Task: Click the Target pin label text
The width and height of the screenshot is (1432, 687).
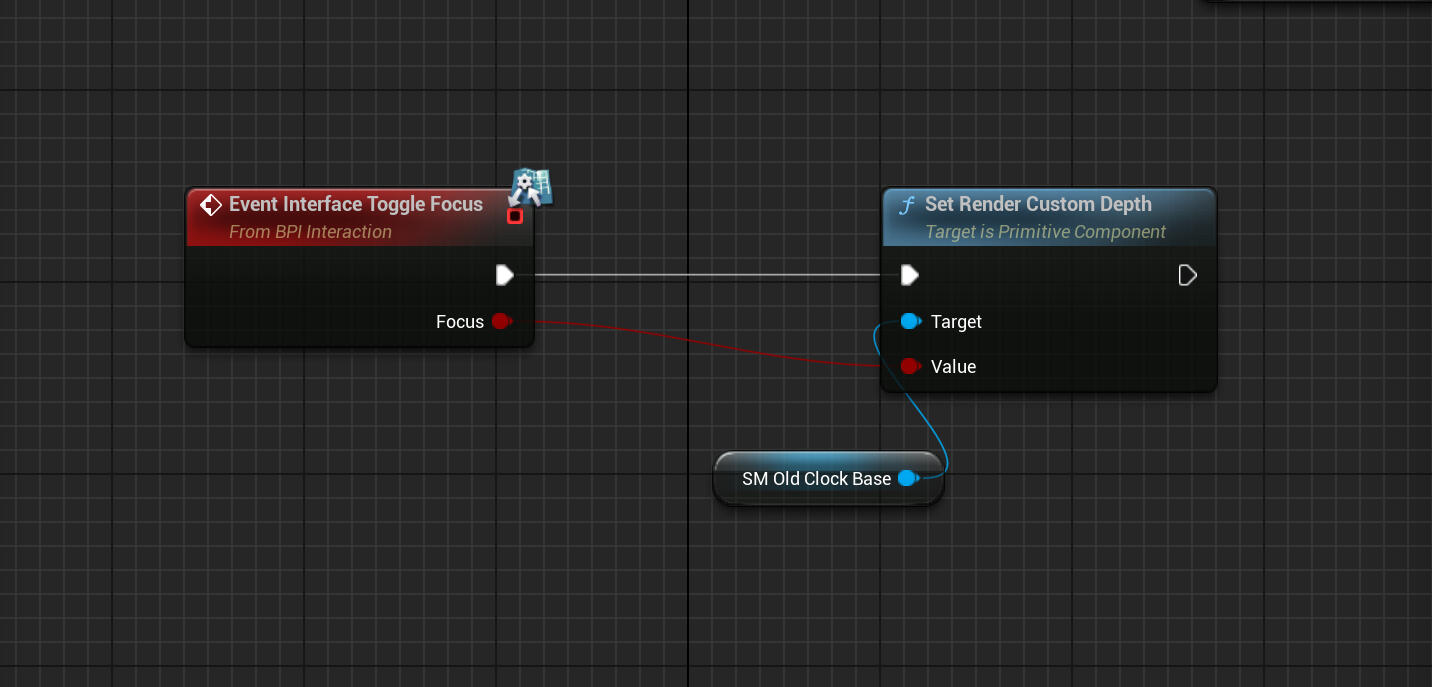Action: point(956,322)
